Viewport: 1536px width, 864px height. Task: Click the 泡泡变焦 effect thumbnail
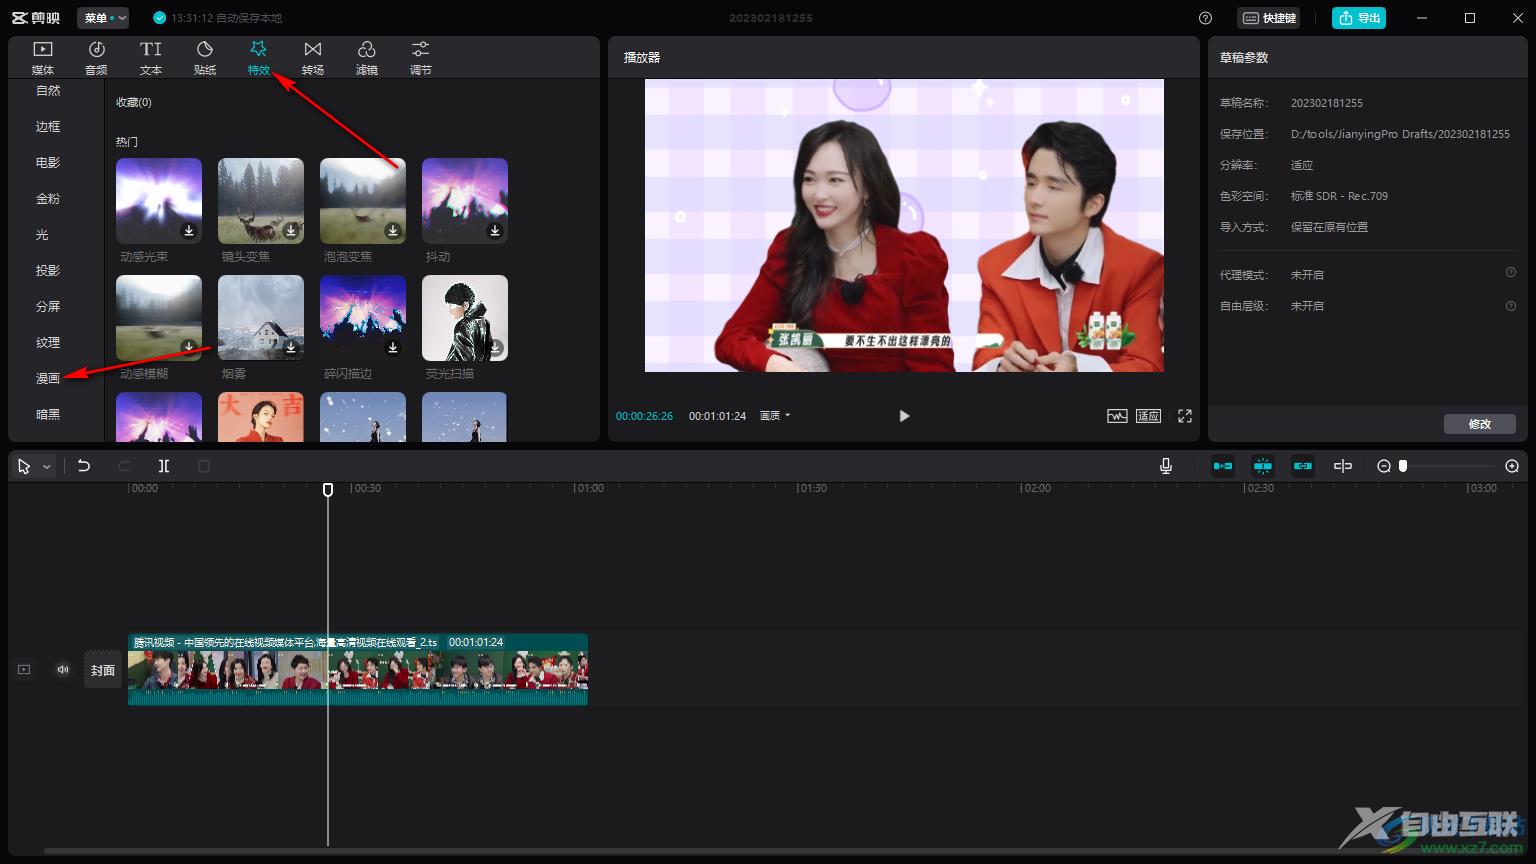pos(363,201)
